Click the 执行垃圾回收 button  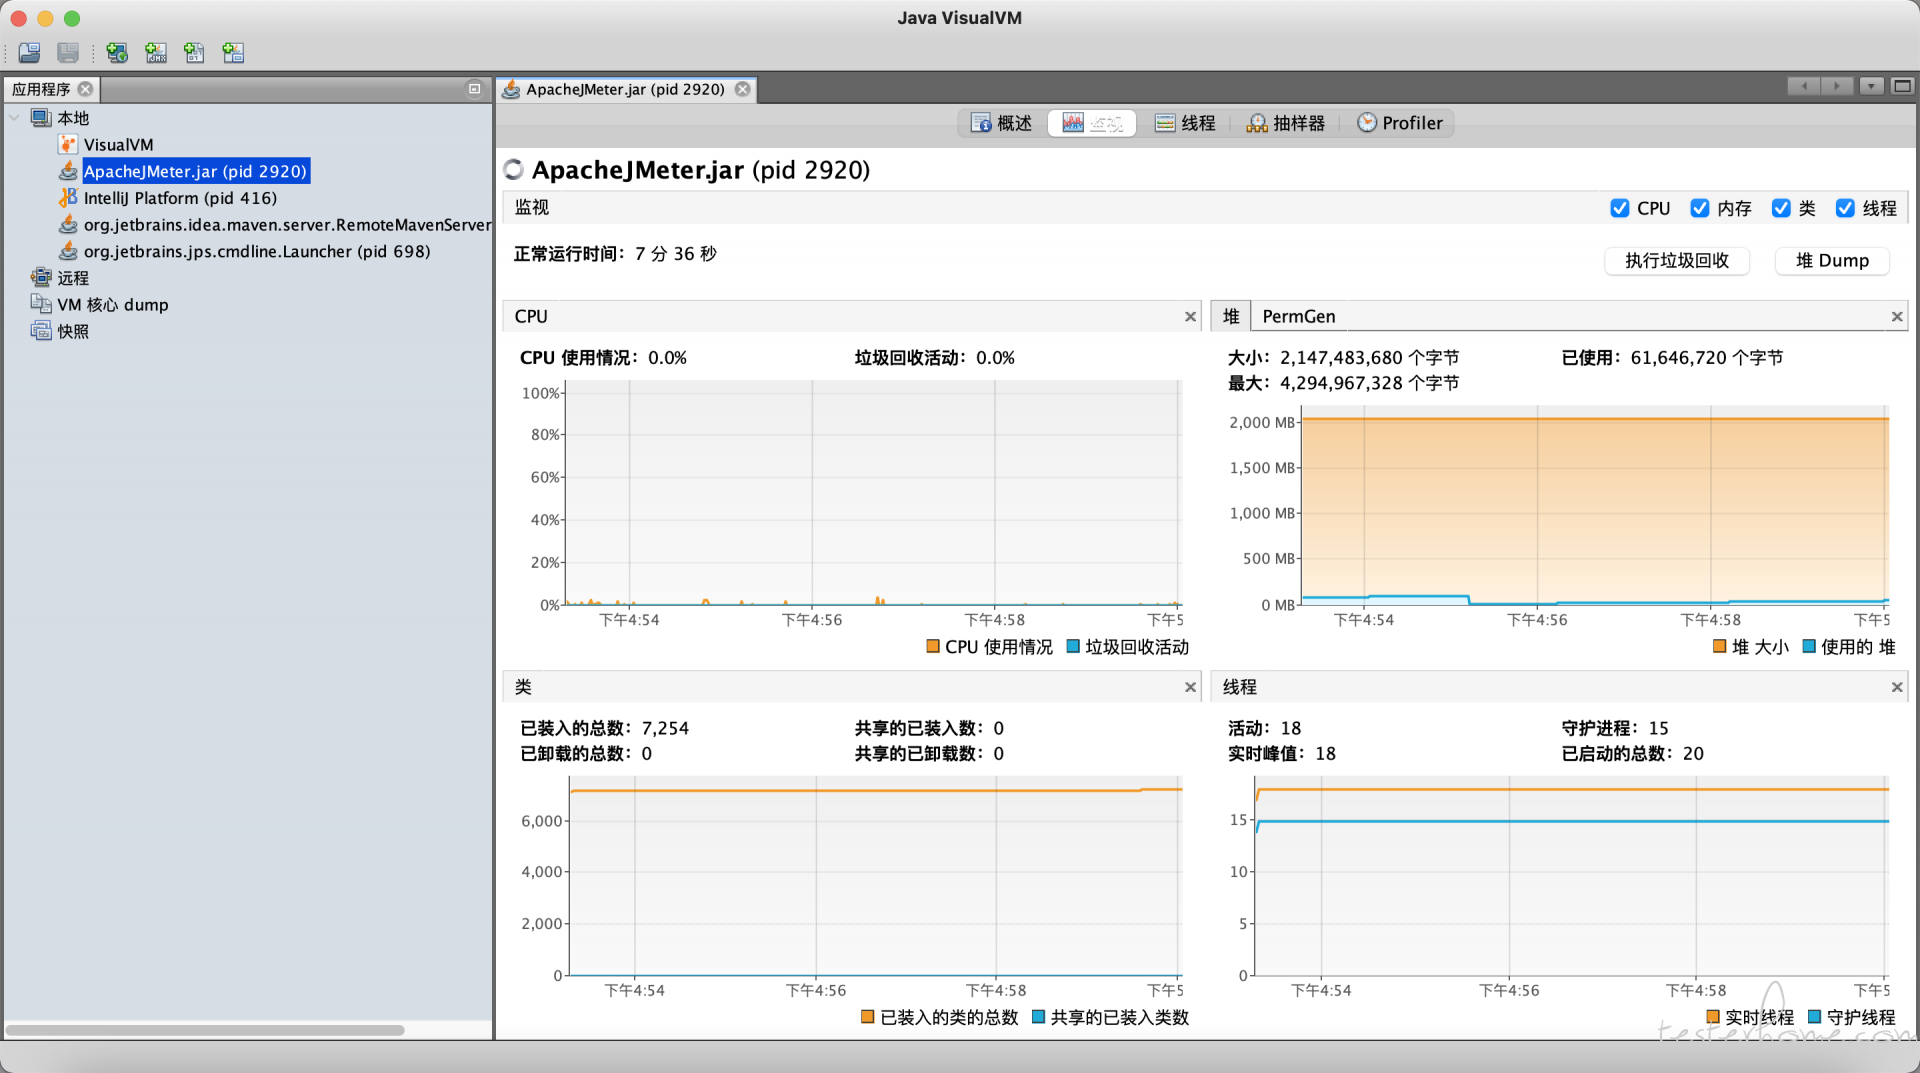[1677, 261]
